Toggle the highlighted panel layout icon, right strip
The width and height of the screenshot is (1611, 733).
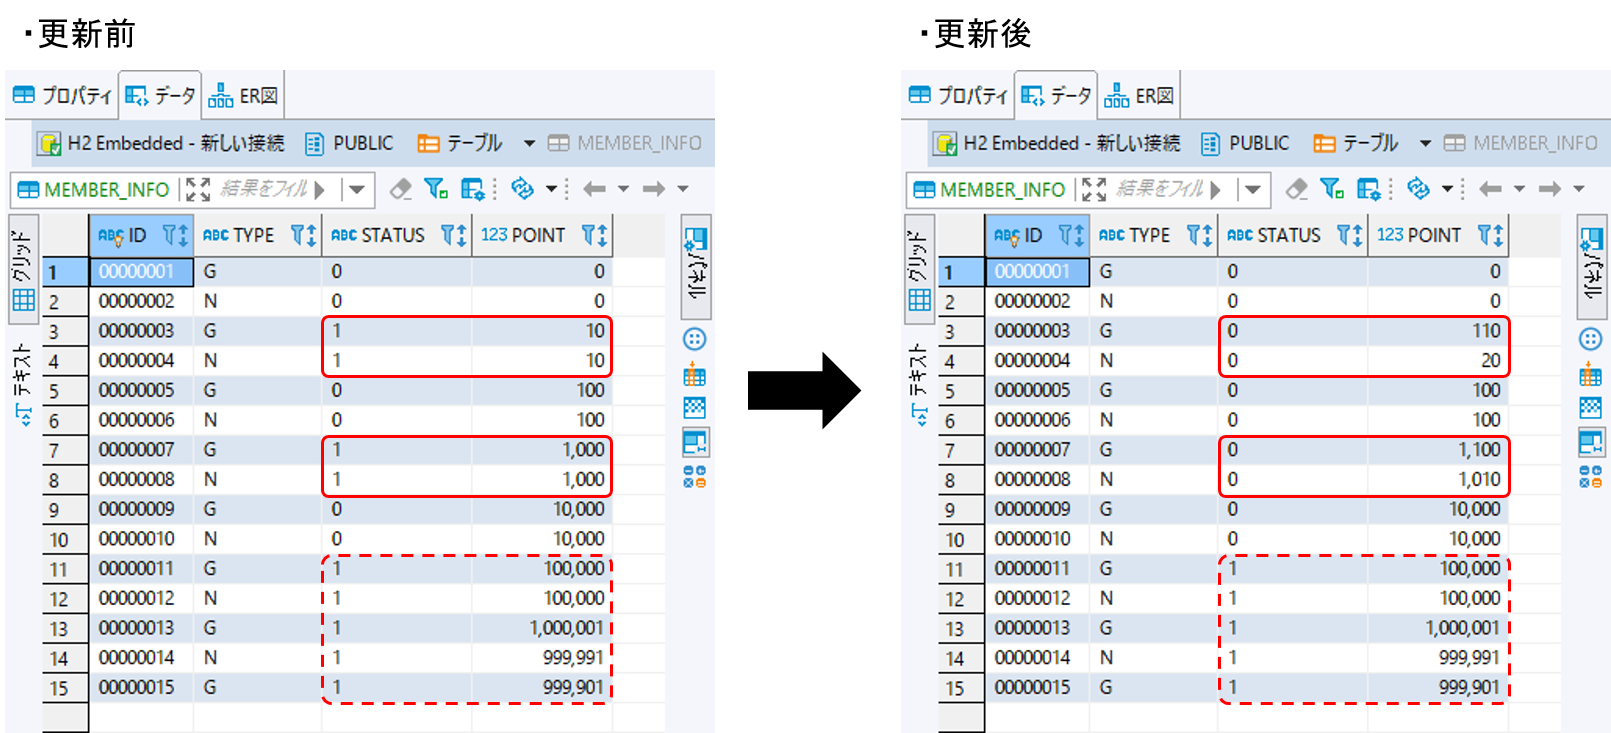1591,442
